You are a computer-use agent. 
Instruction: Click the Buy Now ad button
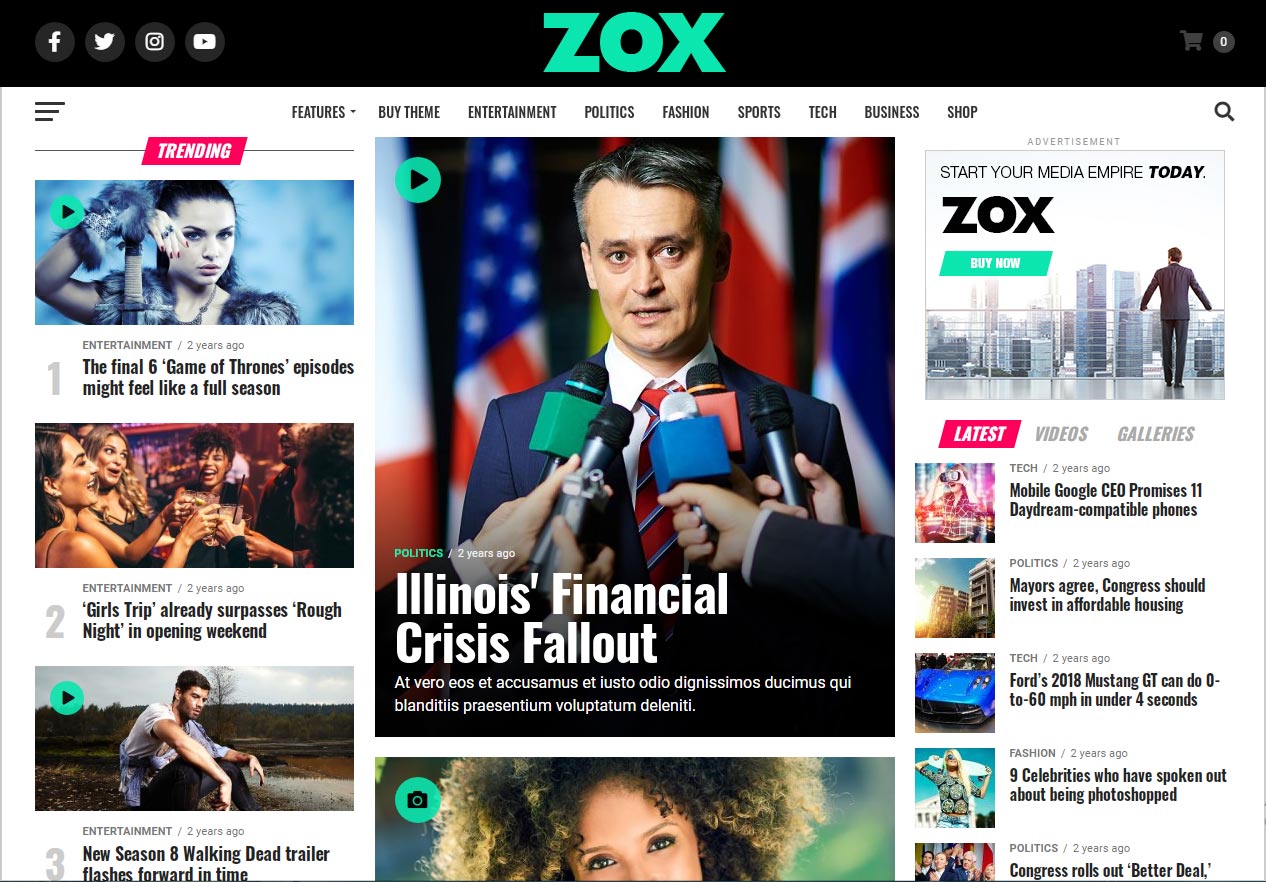click(995, 263)
